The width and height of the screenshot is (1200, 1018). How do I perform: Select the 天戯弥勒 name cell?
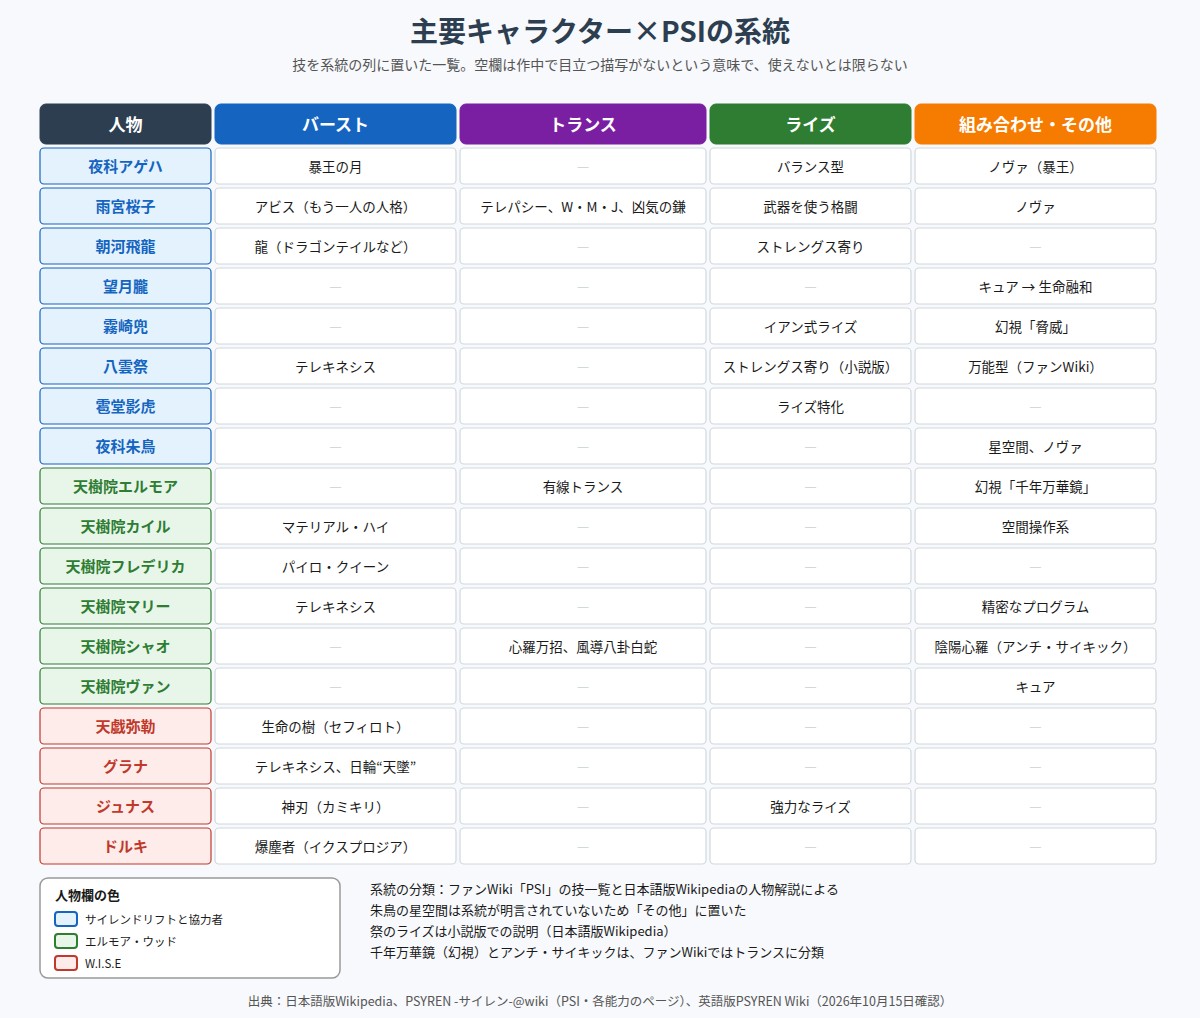[x=126, y=726]
